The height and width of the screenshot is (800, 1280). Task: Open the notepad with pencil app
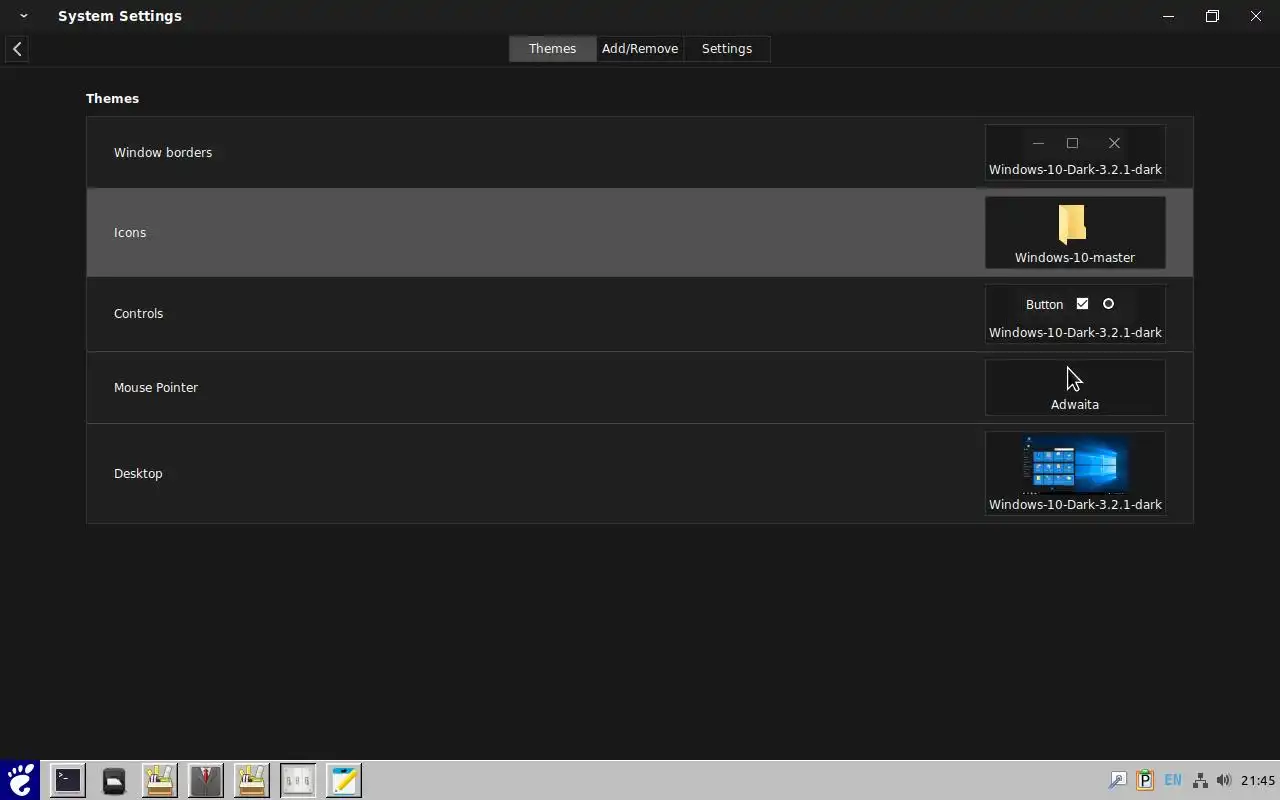(343, 780)
